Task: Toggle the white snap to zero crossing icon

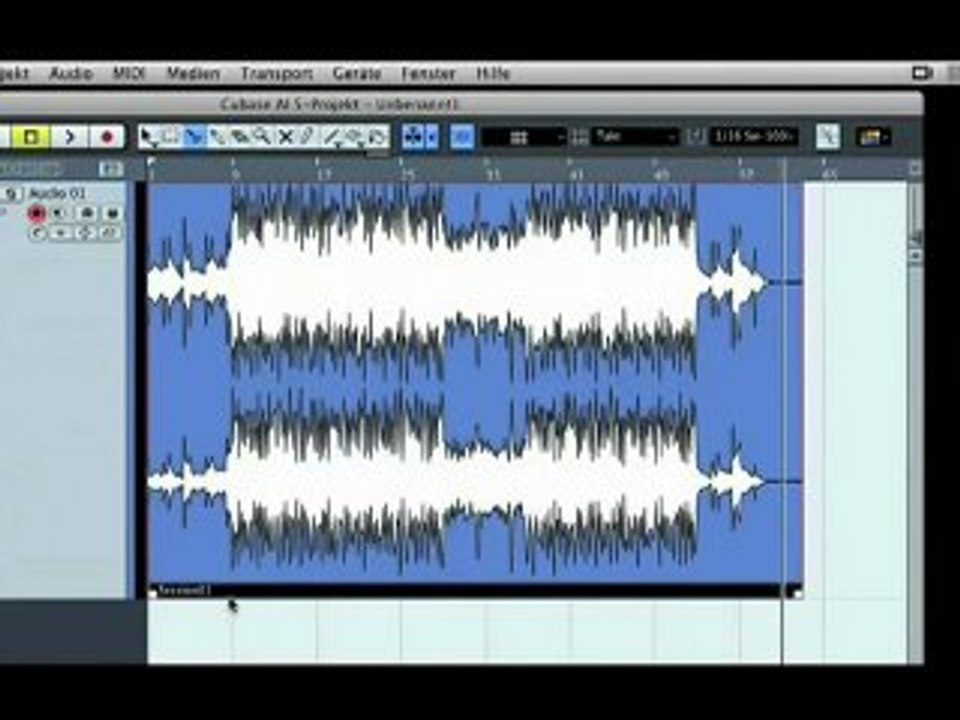Action: (x=828, y=137)
